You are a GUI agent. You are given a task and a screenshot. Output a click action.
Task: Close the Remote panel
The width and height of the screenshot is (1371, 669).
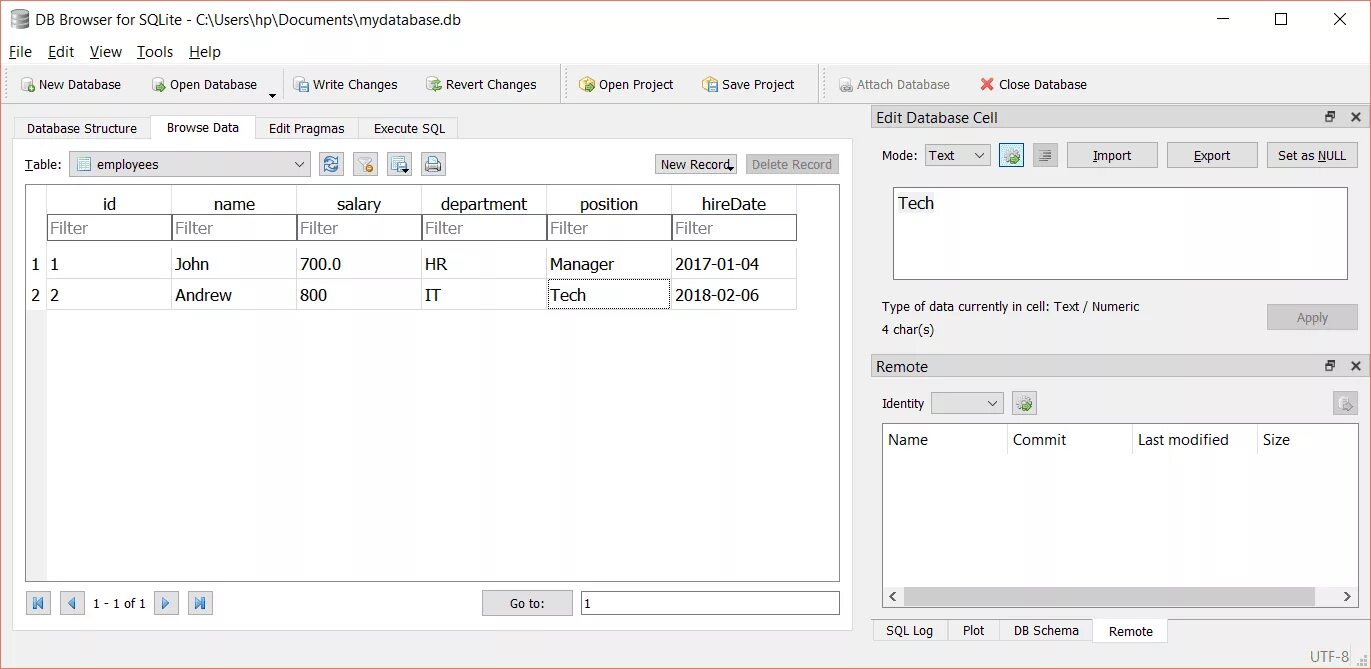point(1356,366)
